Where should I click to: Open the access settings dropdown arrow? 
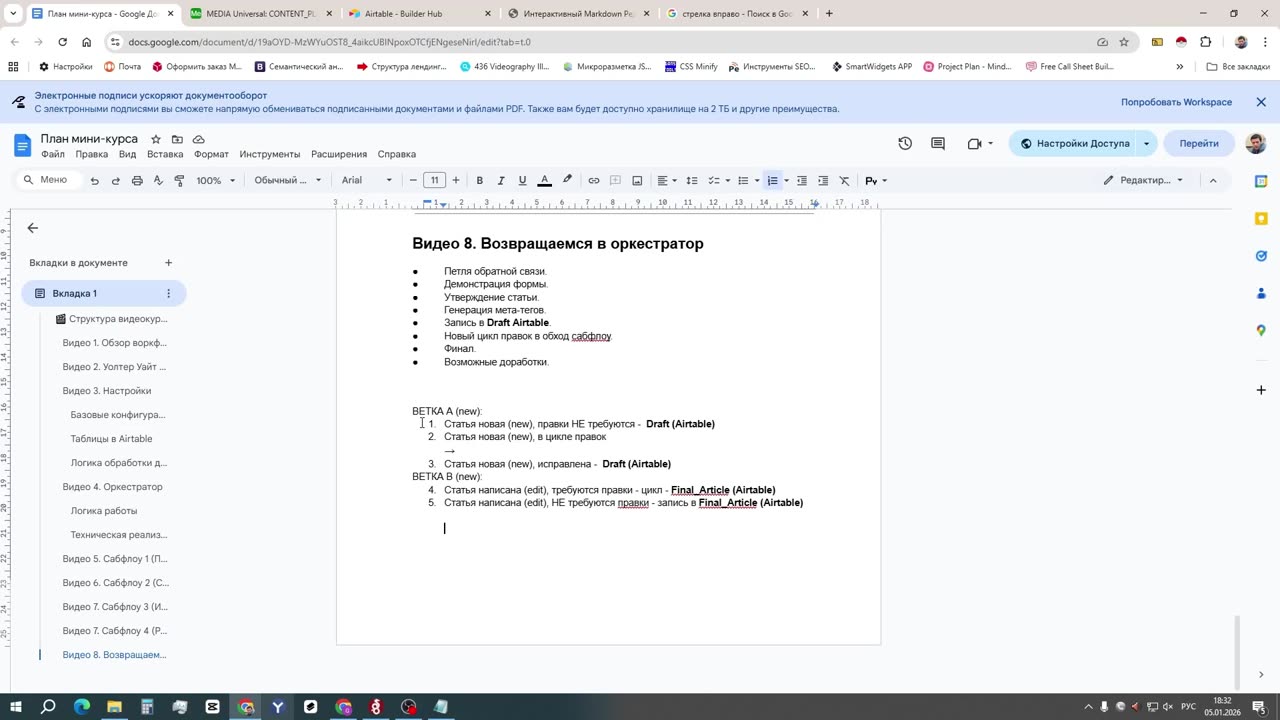coord(1146,144)
